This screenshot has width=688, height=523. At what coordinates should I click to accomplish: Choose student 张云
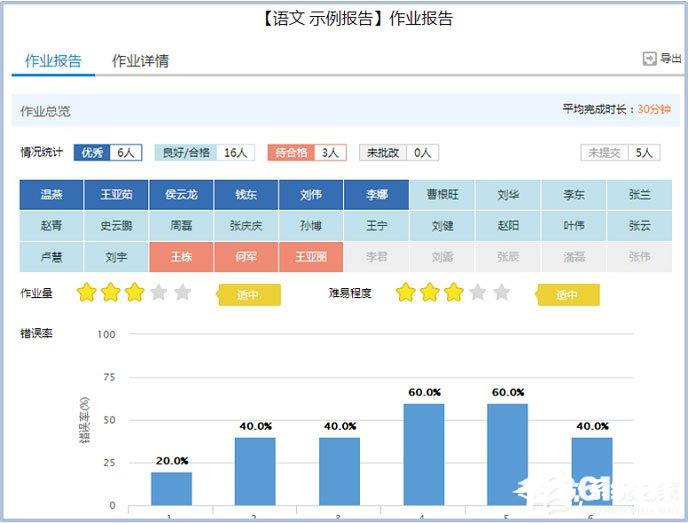pyautogui.click(x=640, y=226)
